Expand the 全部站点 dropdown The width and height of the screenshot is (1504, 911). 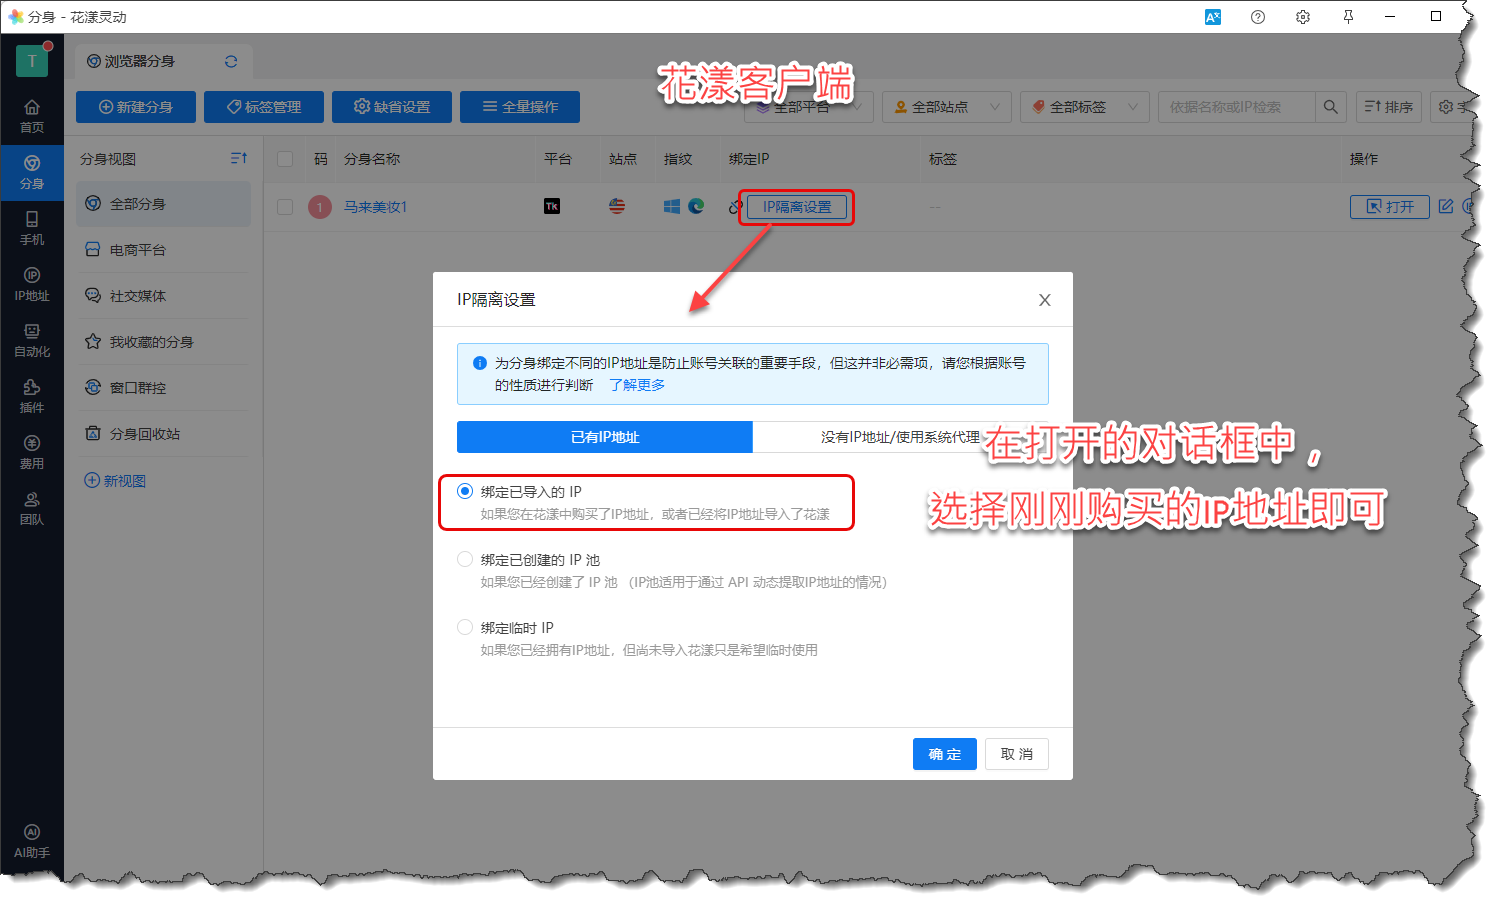pyautogui.click(x=947, y=107)
